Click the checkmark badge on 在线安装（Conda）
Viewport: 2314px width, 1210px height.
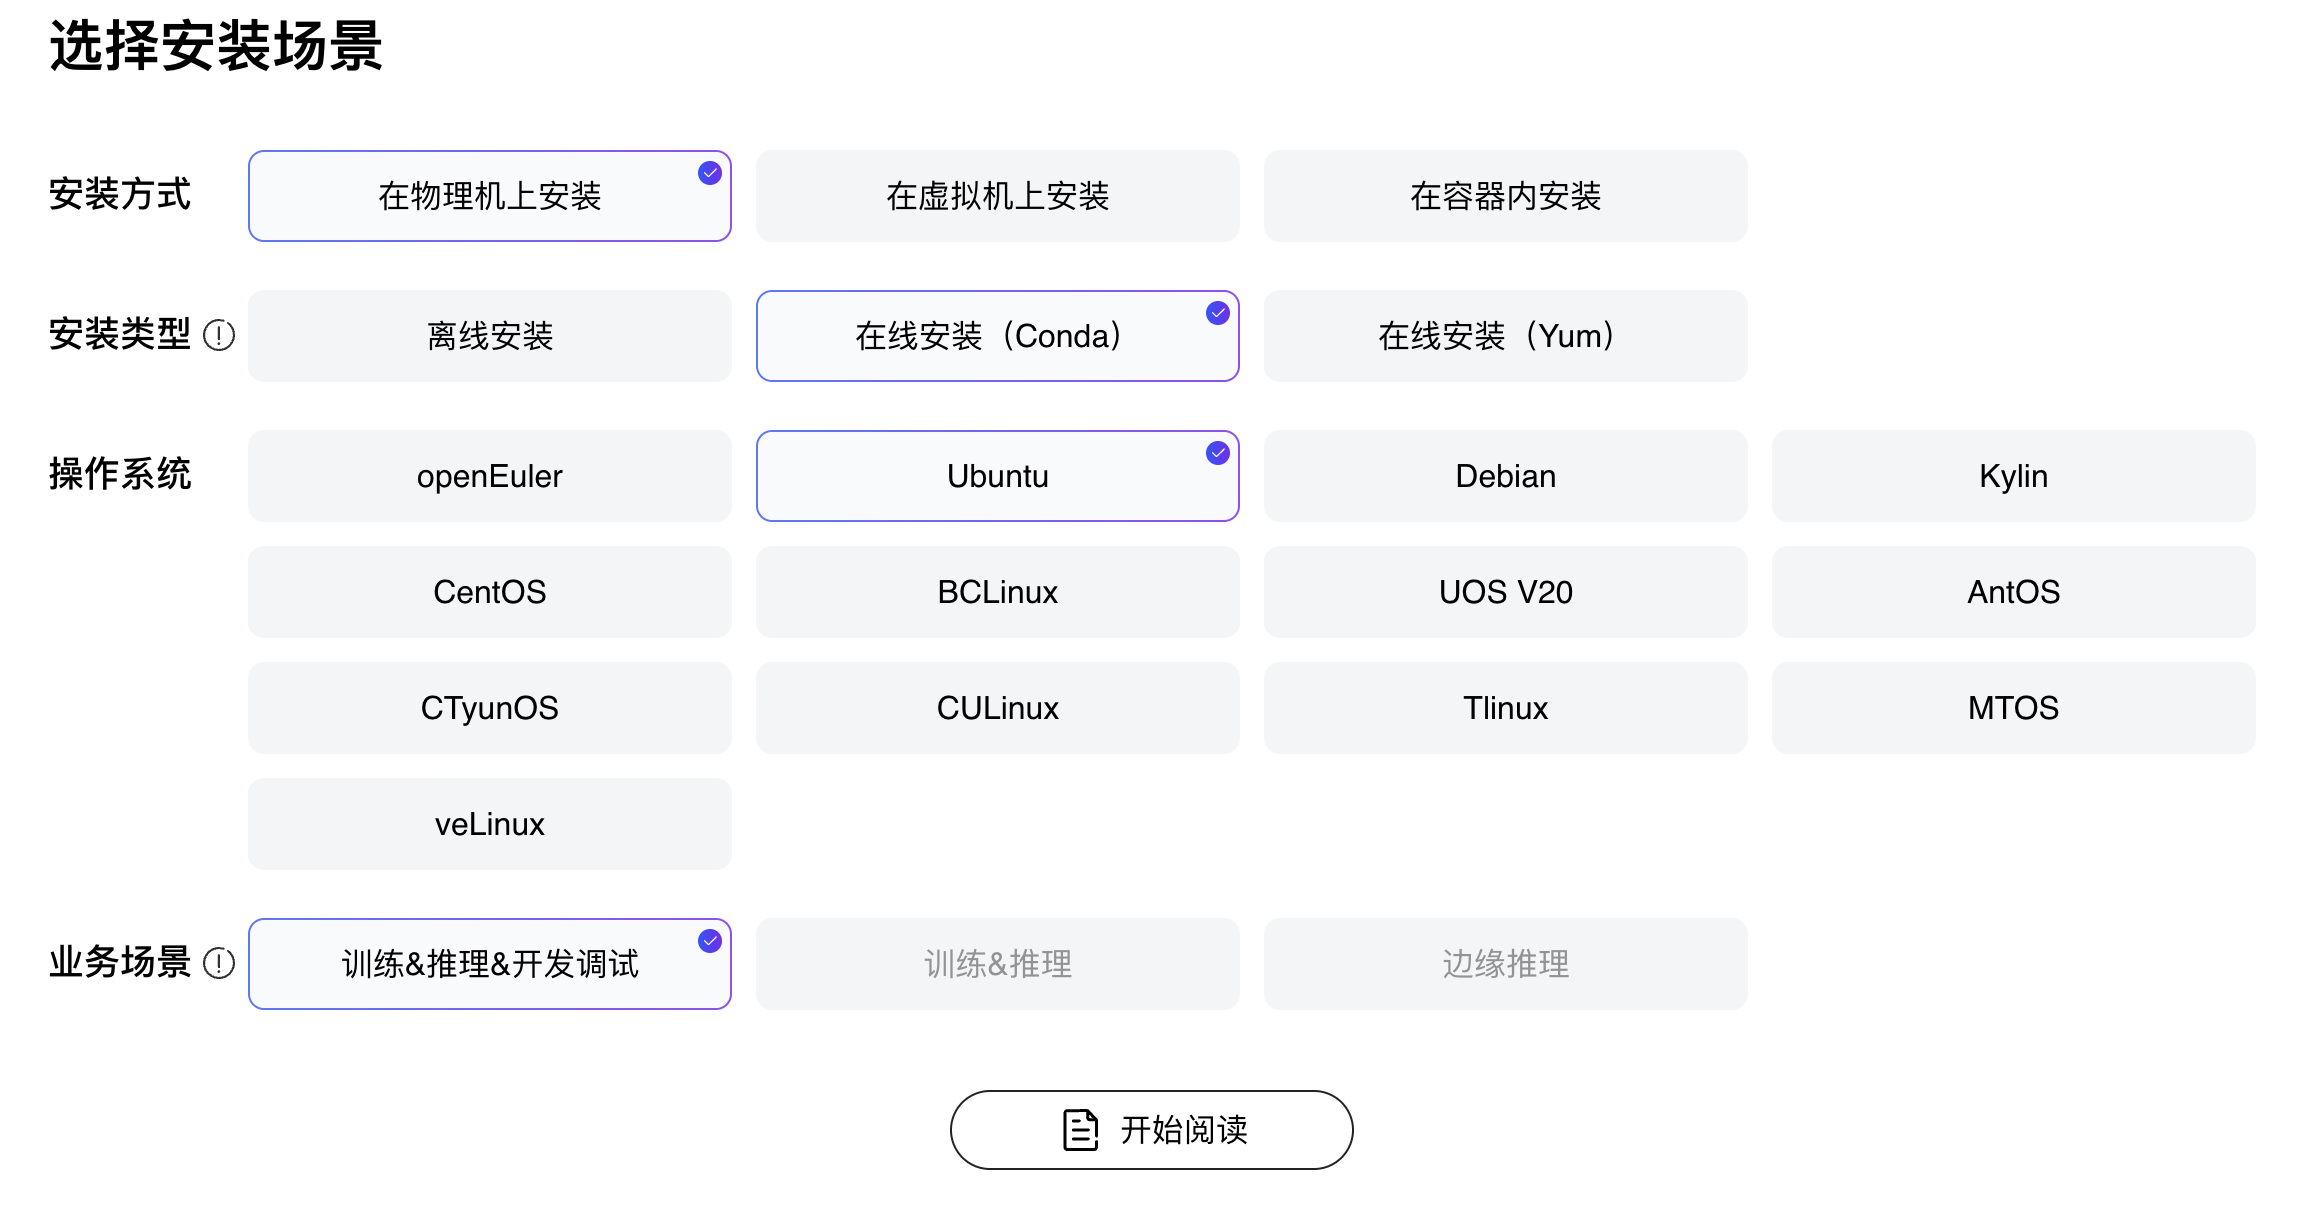coord(1217,313)
